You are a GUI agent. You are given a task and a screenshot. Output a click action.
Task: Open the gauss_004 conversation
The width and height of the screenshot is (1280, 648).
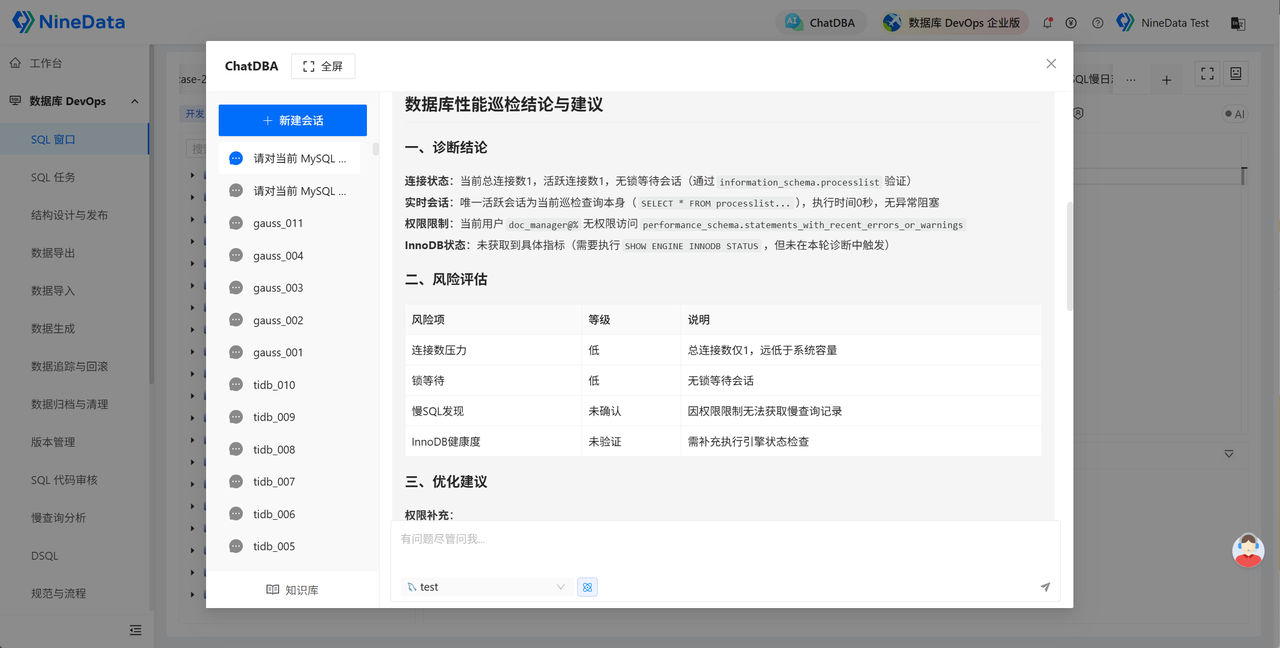tap(289, 256)
